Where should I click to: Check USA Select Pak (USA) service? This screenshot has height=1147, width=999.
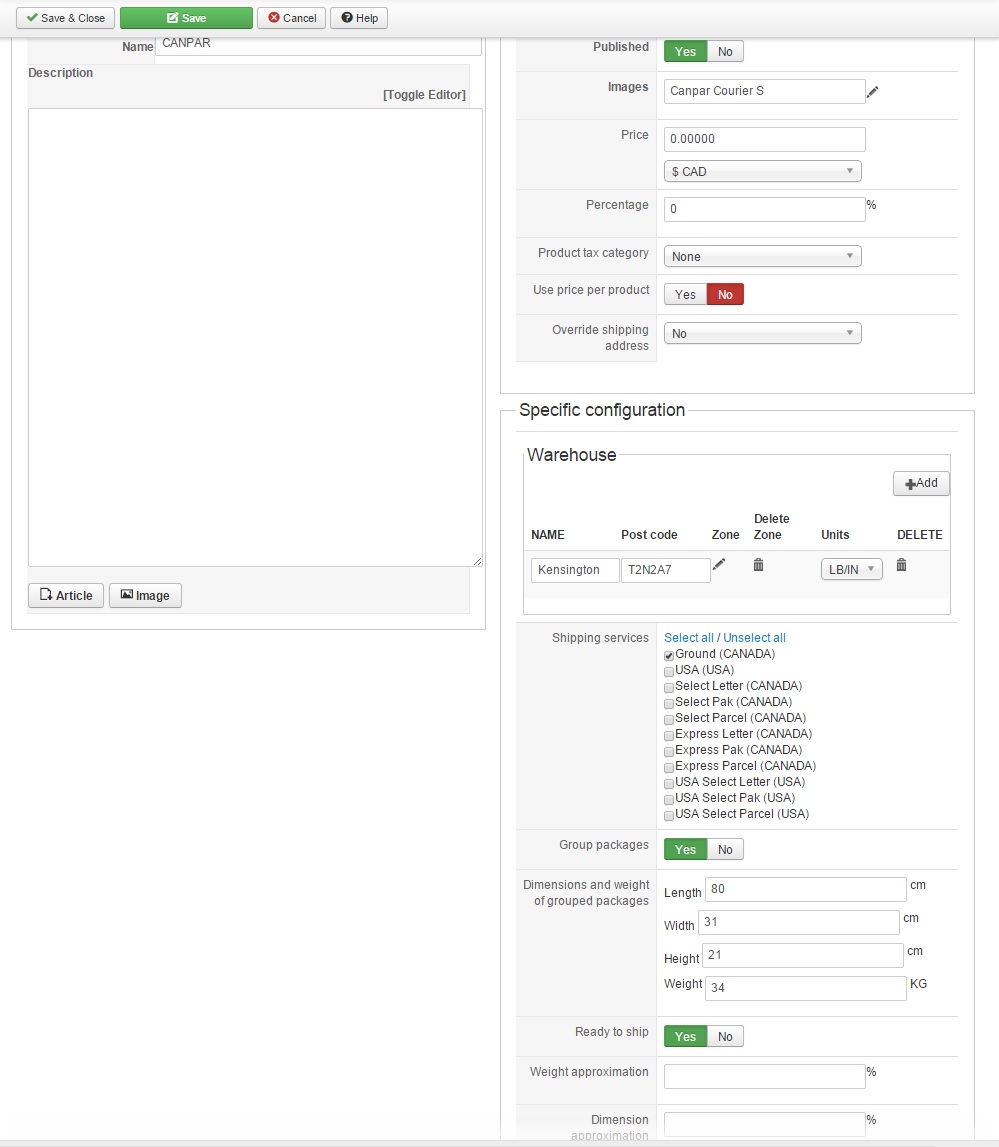tap(669, 800)
